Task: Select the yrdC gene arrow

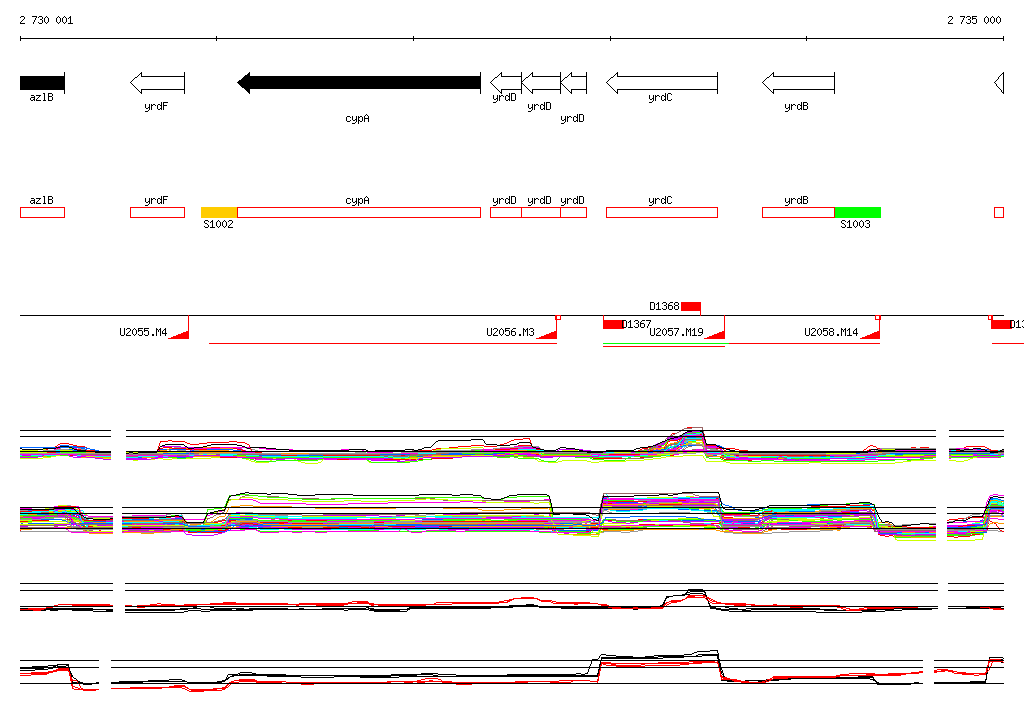Action: click(662, 83)
